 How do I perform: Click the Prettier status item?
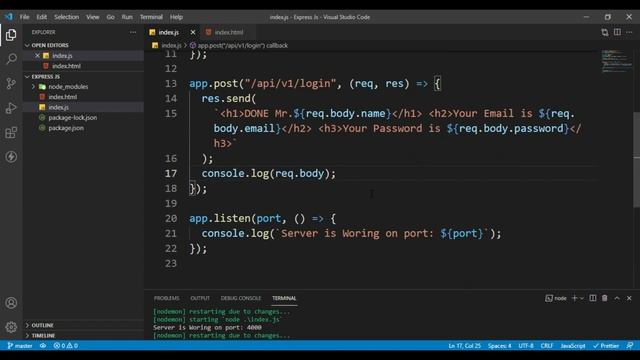point(606,346)
